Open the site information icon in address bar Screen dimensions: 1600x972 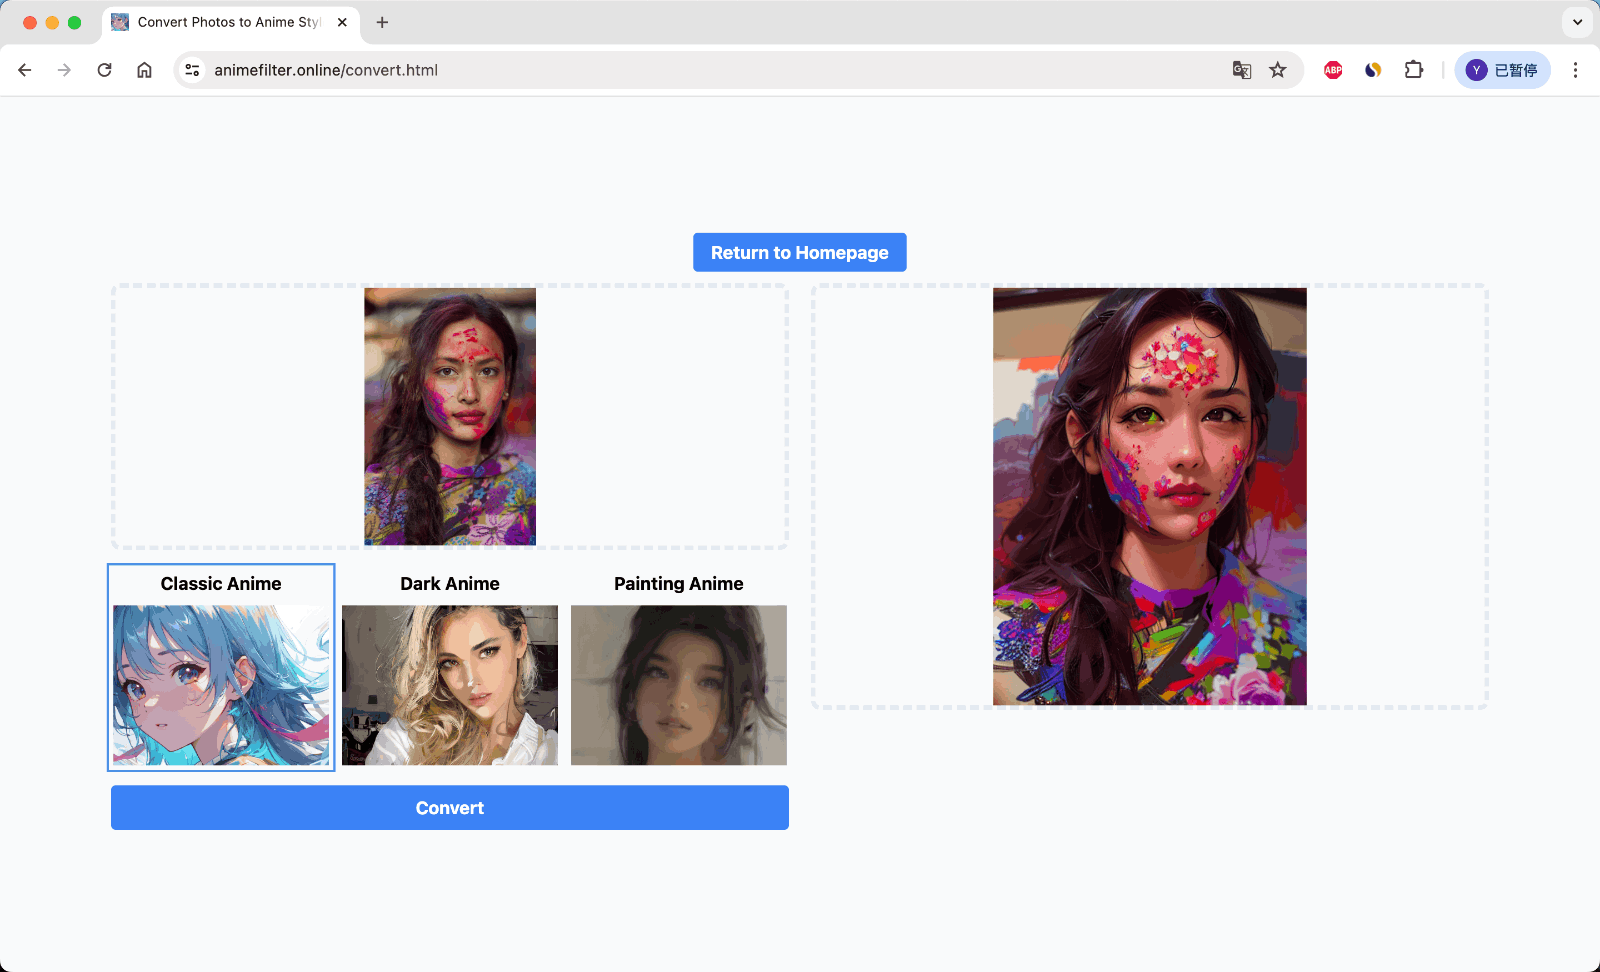coord(193,70)
